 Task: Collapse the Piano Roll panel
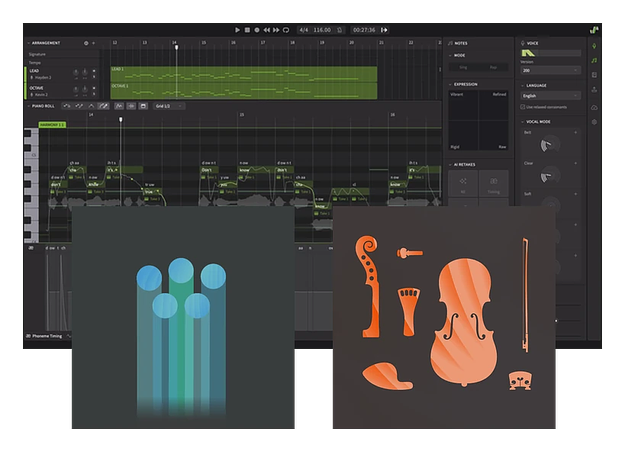click(29, 106)
